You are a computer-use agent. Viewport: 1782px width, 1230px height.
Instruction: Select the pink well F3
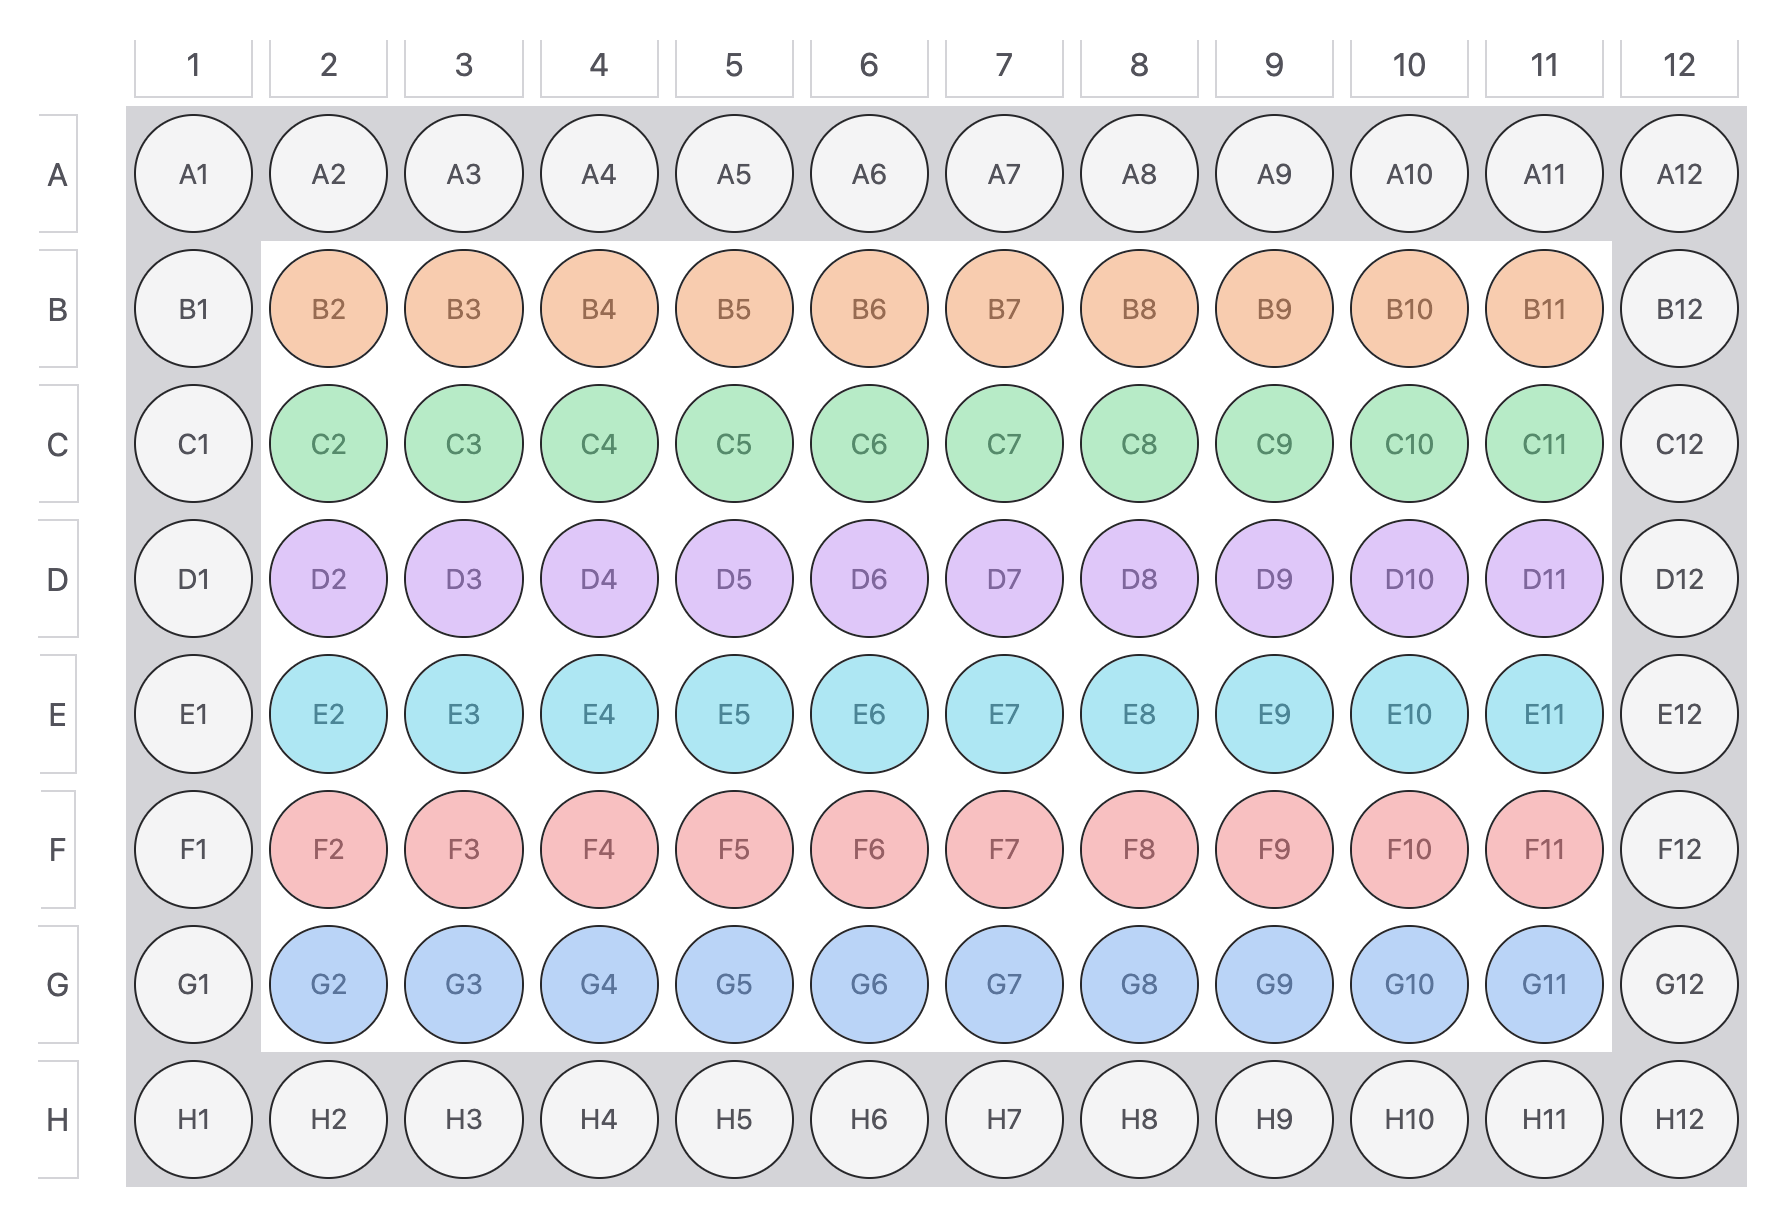click(x=463, y=849)
